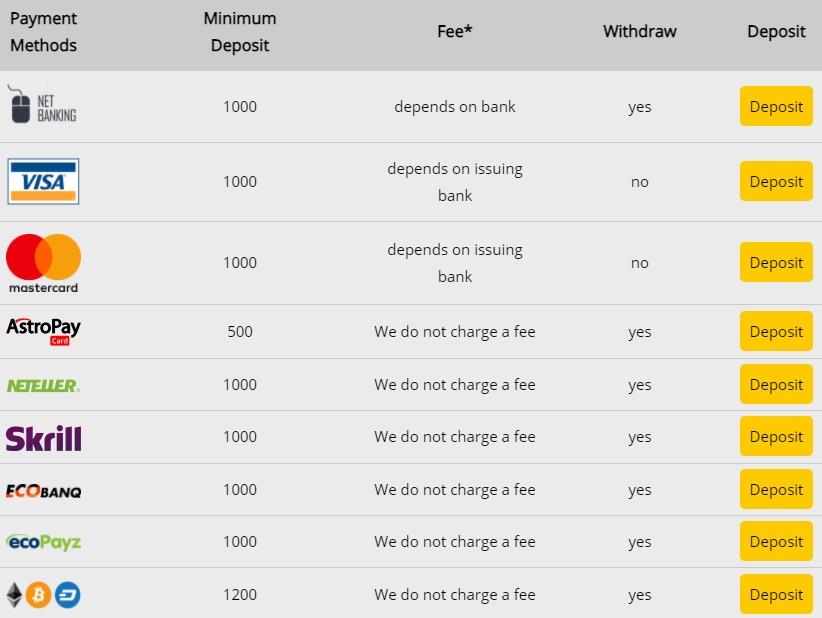Click the Neteller logo

point(43,385)
